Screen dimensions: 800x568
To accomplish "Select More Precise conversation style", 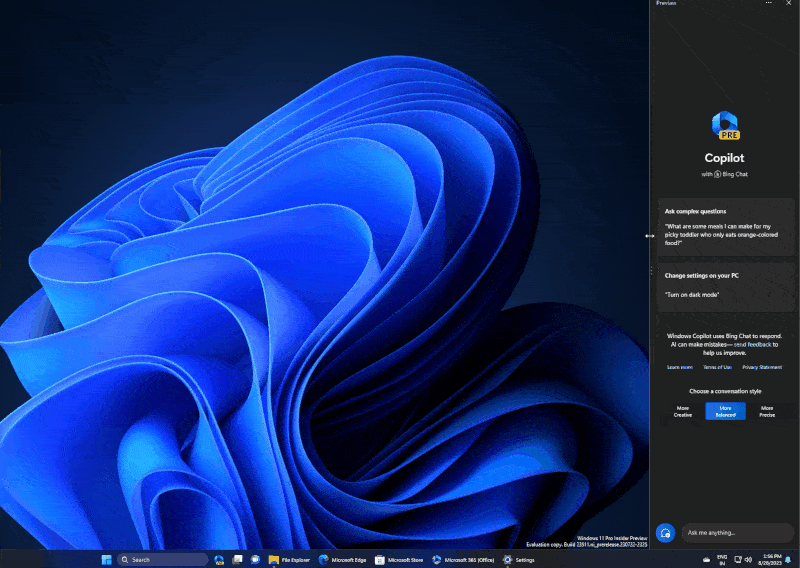I will (767, 411).
